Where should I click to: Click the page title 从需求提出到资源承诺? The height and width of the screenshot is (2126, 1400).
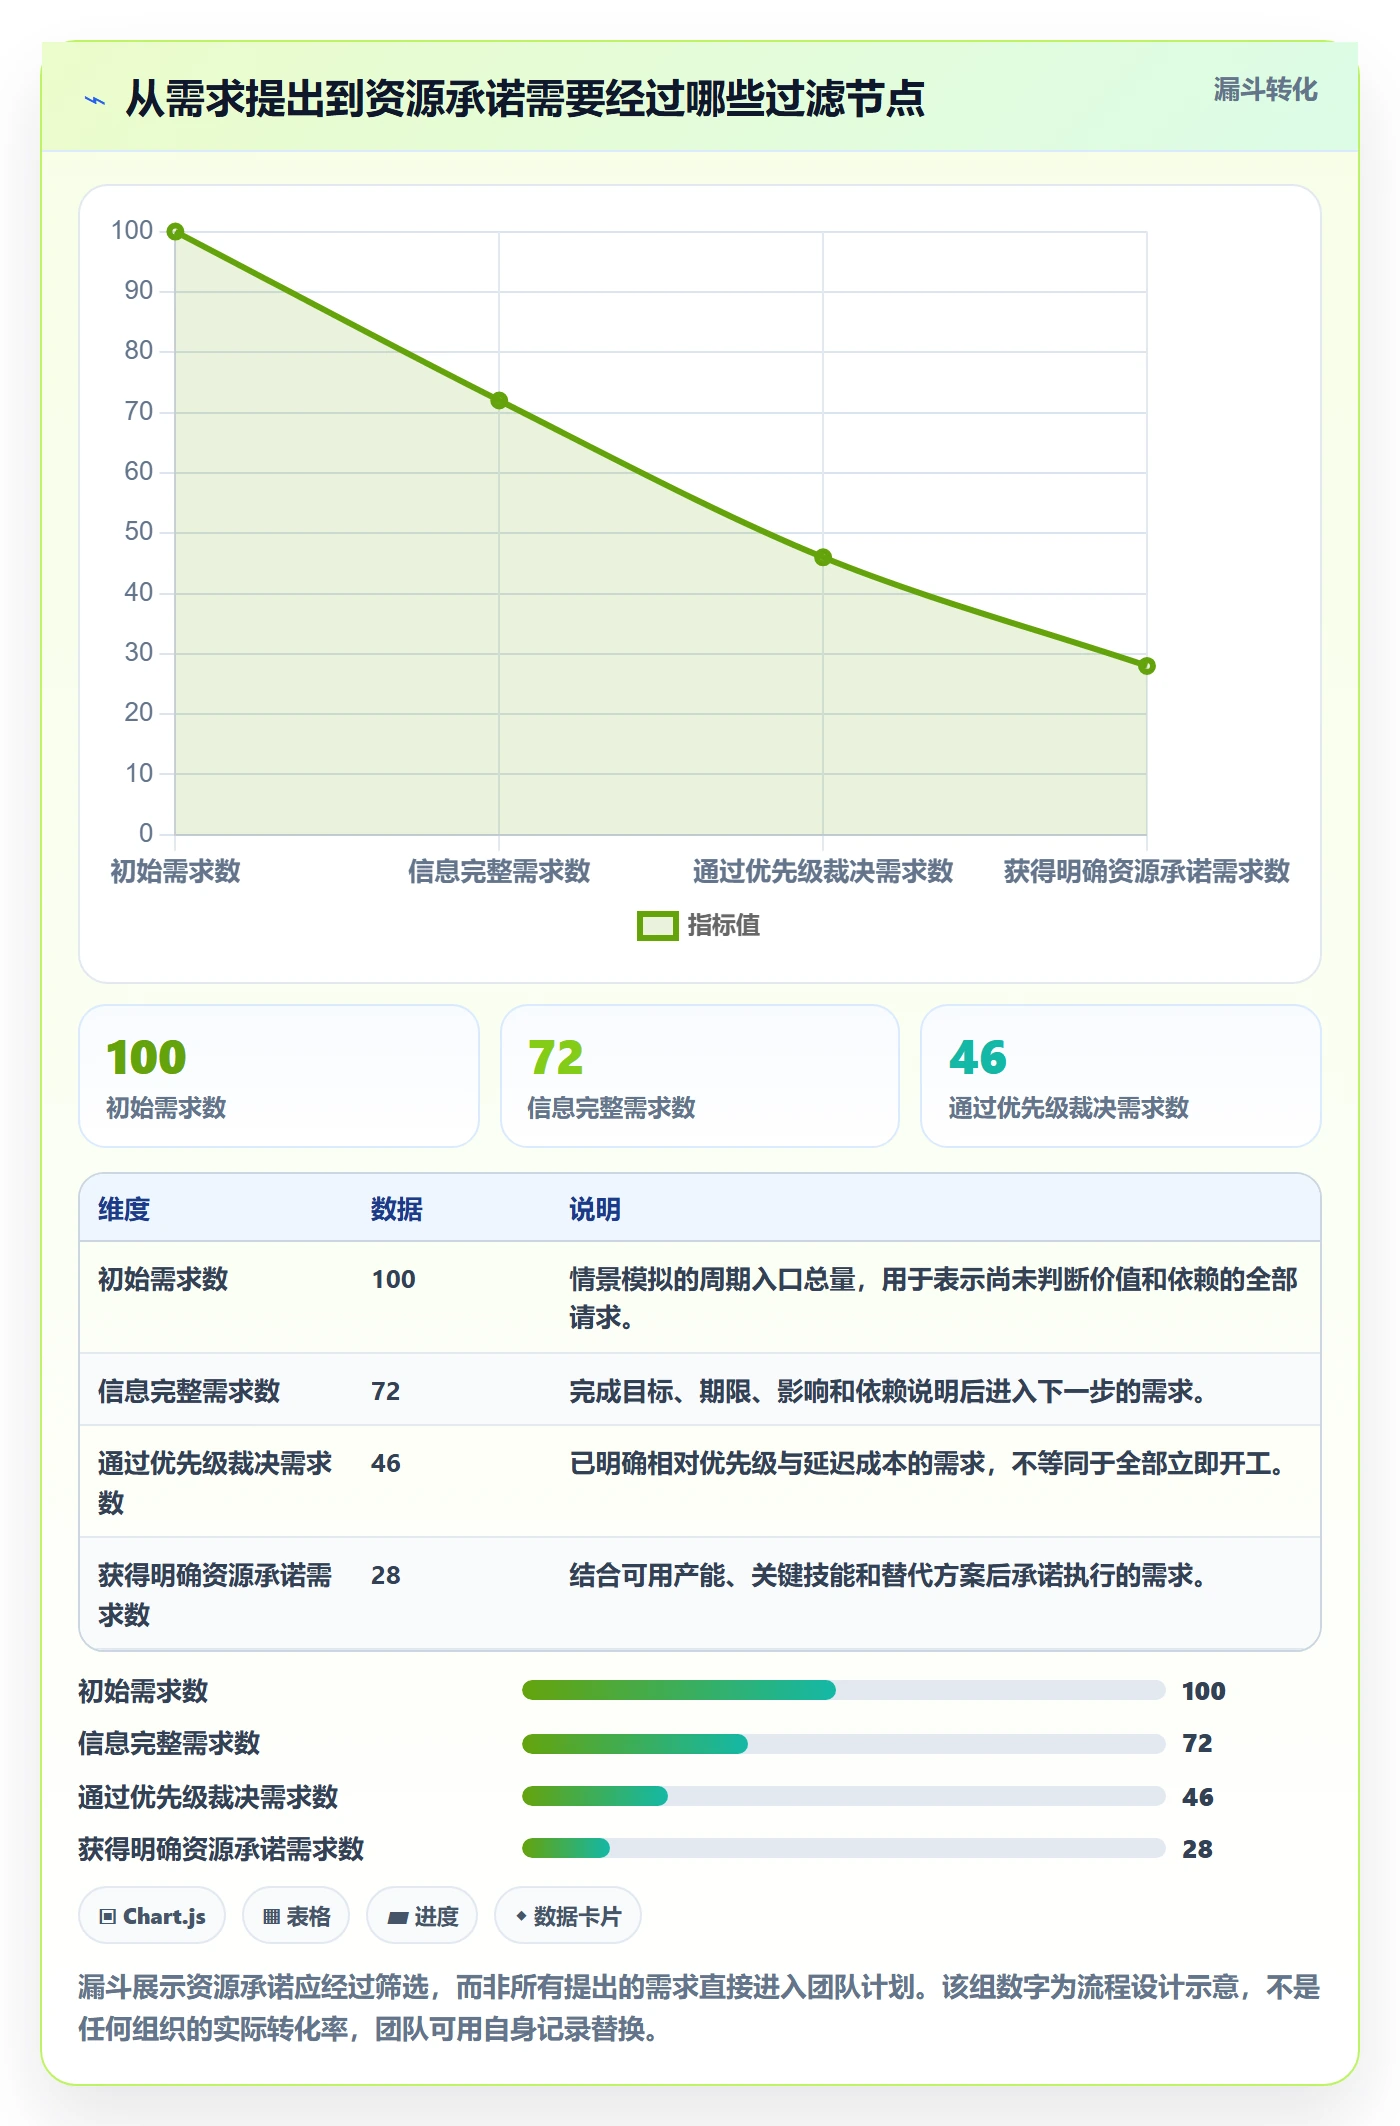(525, 99)
